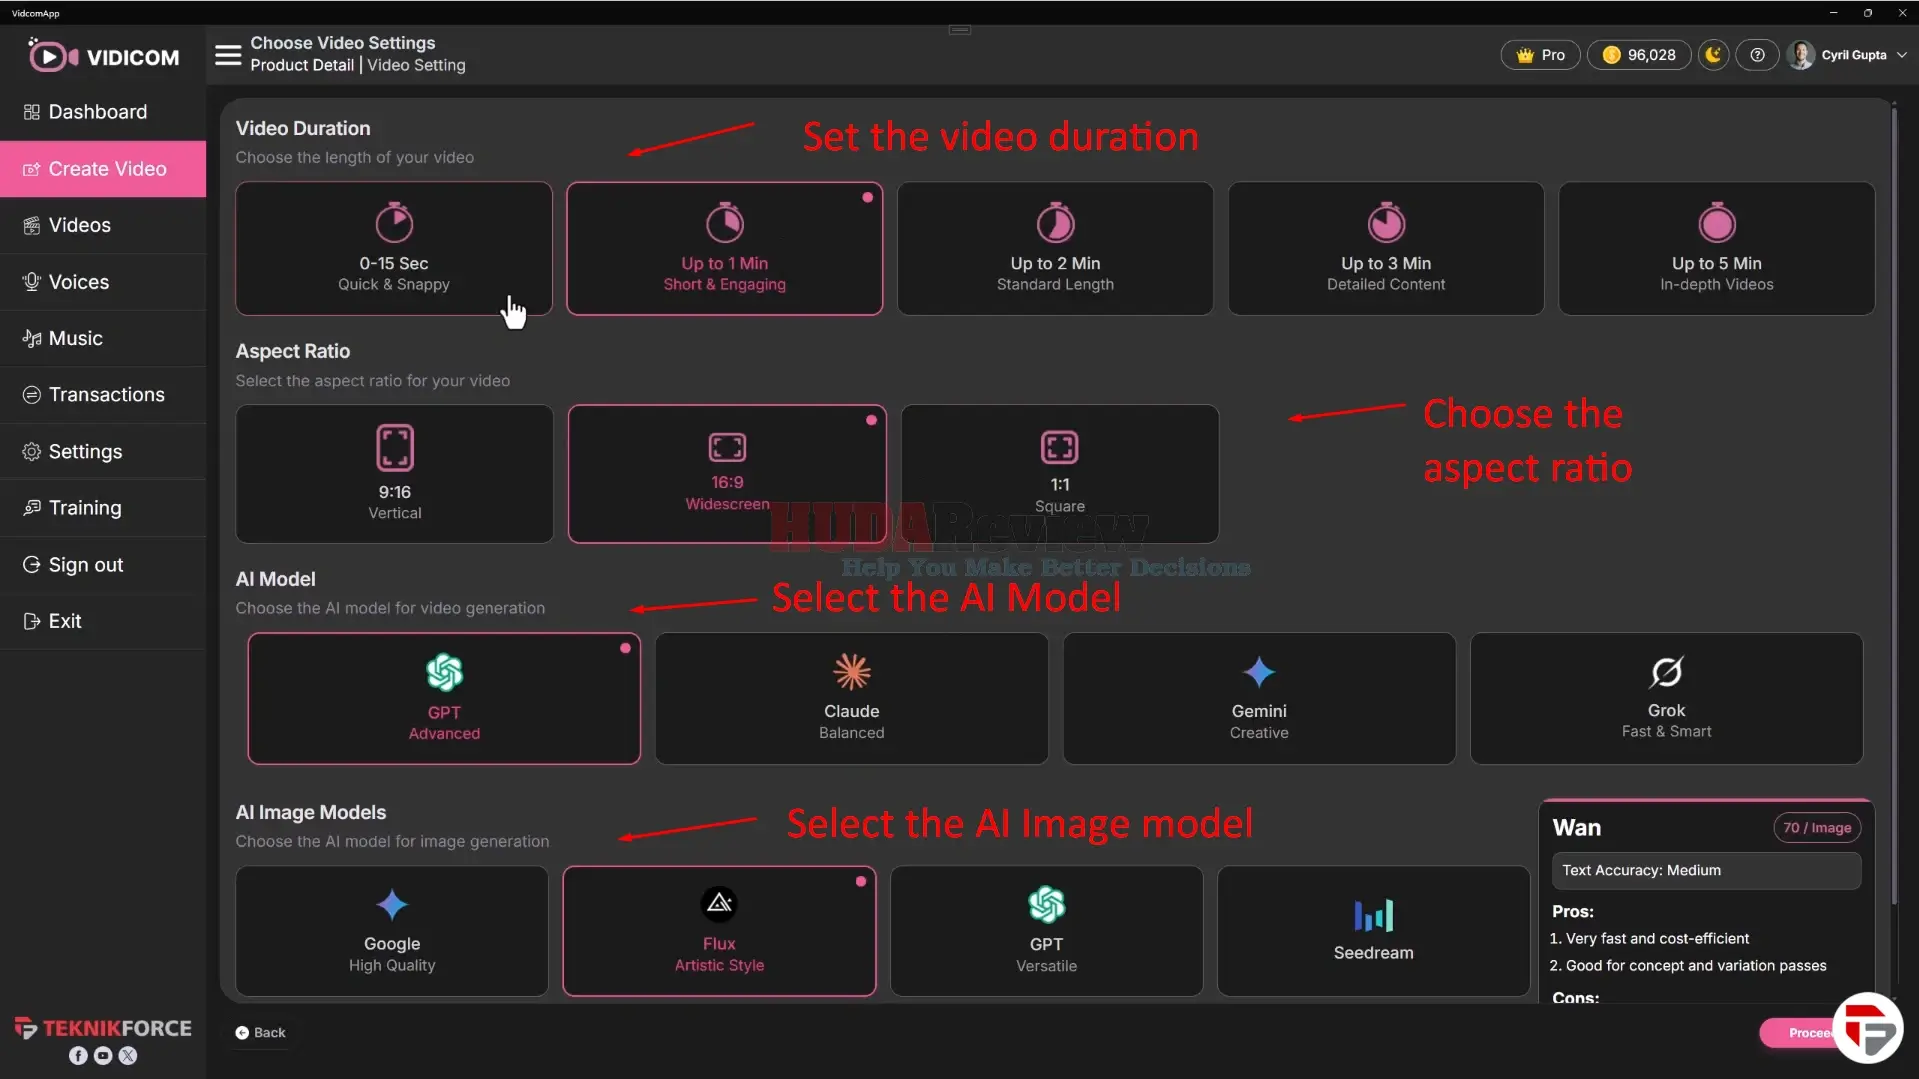Select Grok Fast & Smart model

(x=1667, y=698)
